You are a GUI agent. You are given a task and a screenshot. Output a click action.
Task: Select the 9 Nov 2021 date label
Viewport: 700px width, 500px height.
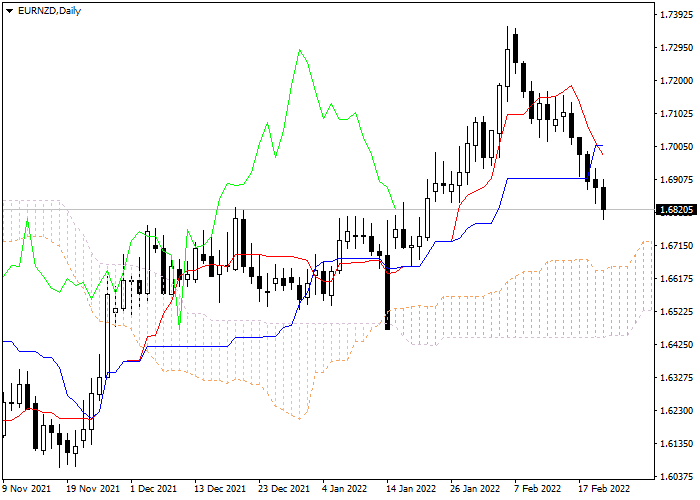[28, 489]
